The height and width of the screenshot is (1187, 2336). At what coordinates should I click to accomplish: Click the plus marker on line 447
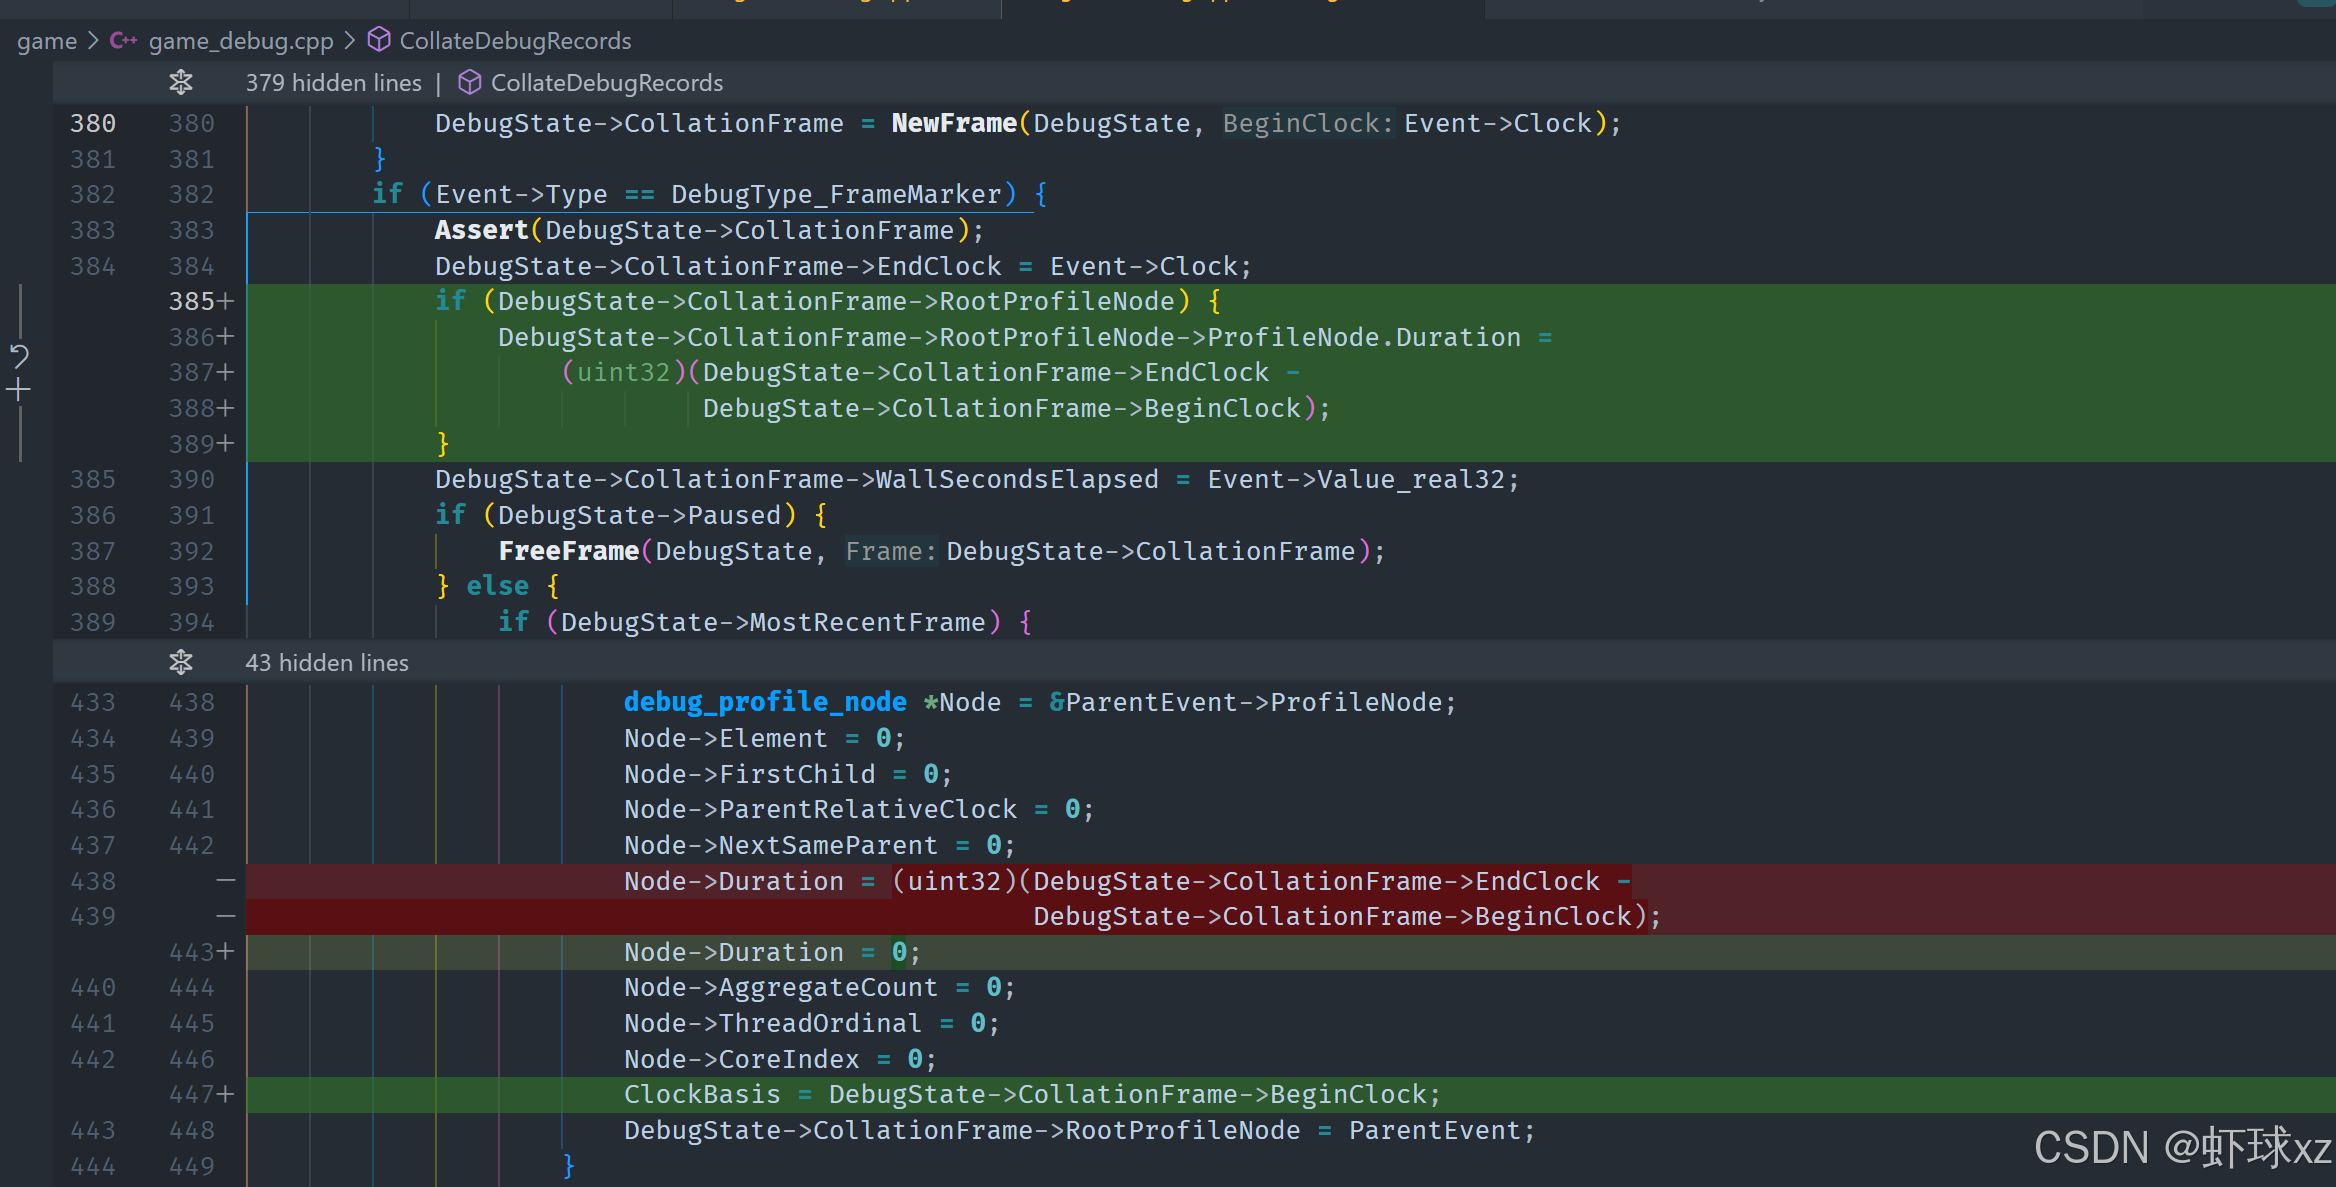(226, 1094)
